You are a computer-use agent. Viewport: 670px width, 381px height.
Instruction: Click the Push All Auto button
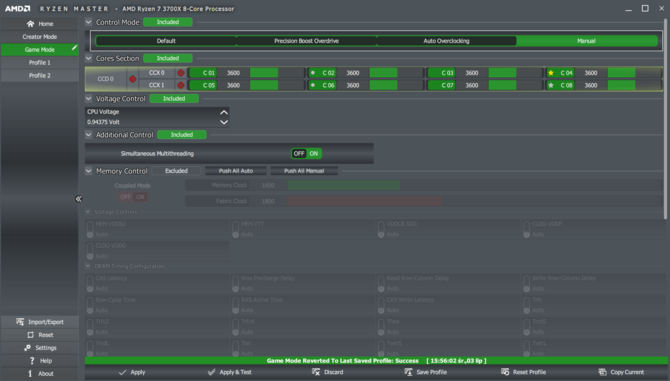tap(236, 171)
